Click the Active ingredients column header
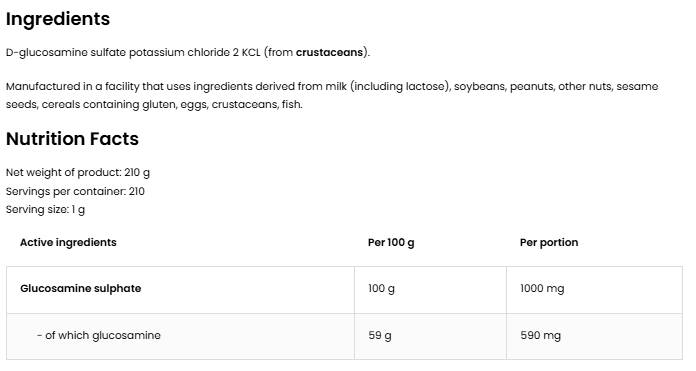This screenshot has width=696, height=371. 68,242
